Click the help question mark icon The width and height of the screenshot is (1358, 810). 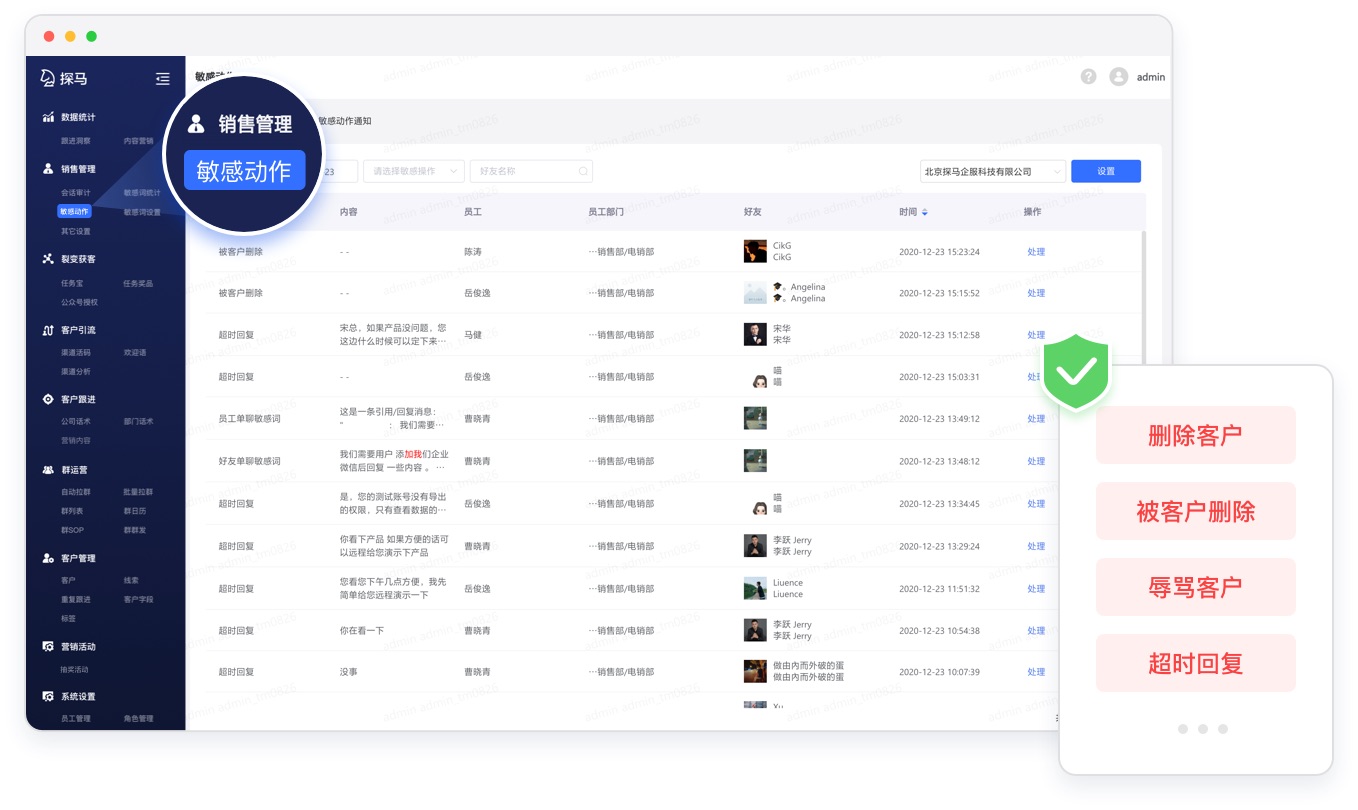[x=1088, y=77]
